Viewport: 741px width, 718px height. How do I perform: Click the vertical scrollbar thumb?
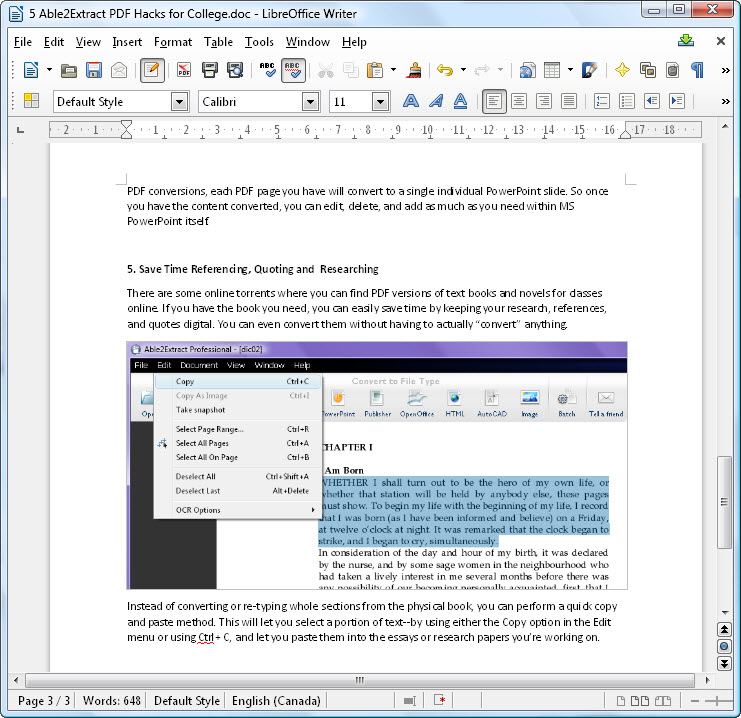pos(724,502)
